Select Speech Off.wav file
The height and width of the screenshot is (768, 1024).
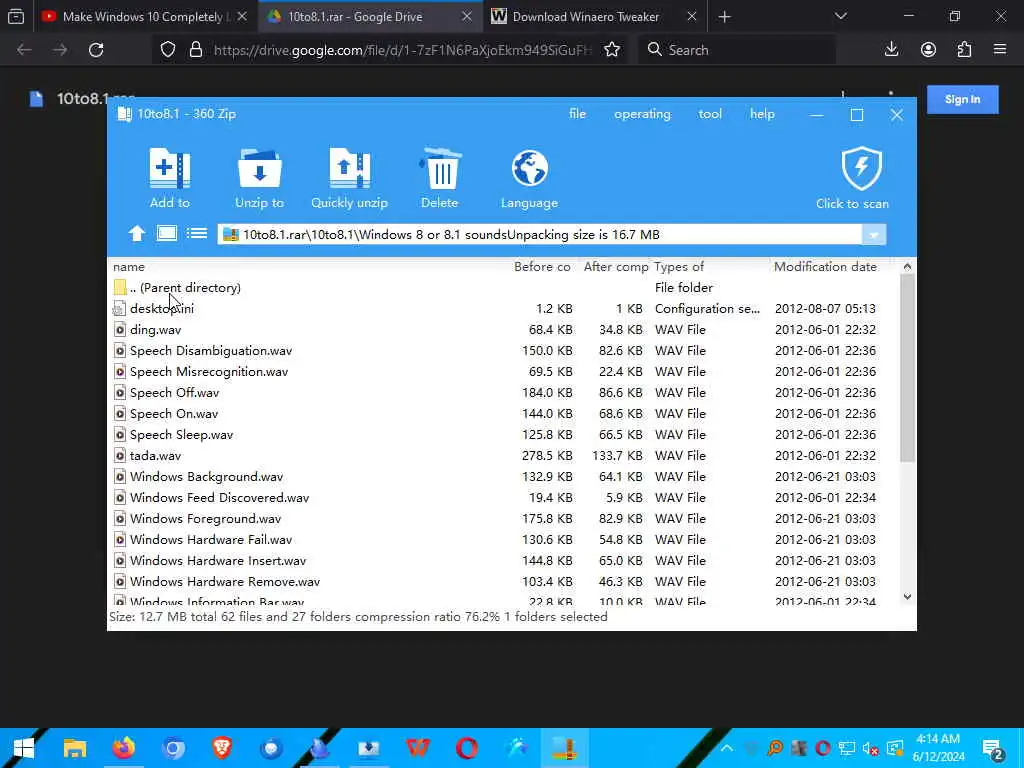click(x=503, y=392)
